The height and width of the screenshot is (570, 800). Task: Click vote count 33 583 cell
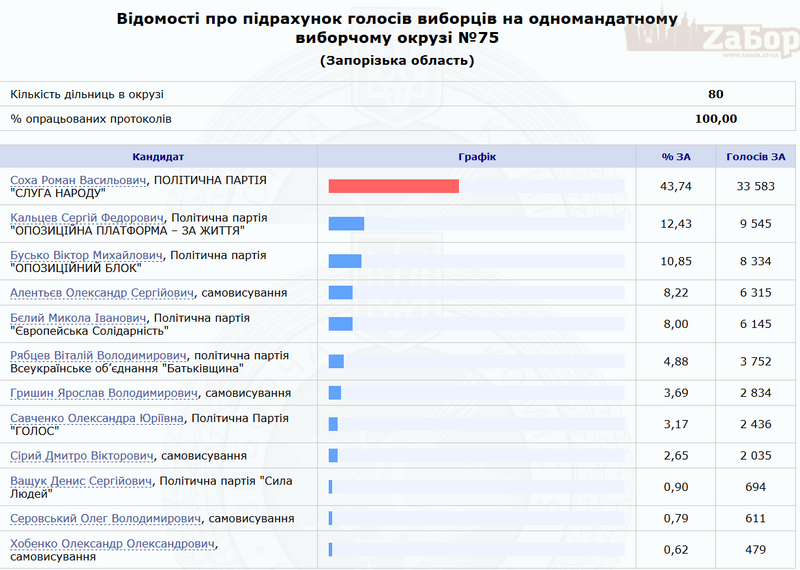756,186
